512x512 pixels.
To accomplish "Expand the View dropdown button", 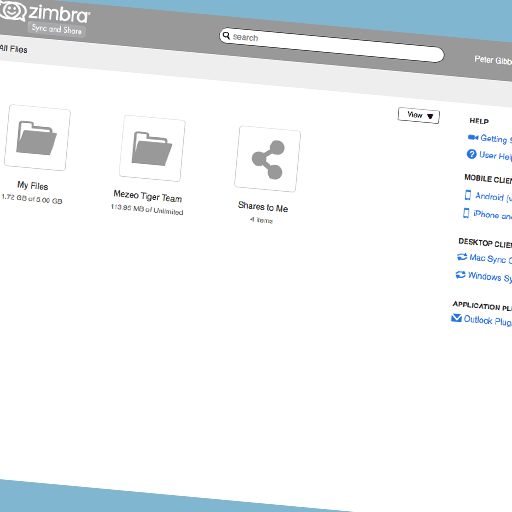I will pos(419,116).
